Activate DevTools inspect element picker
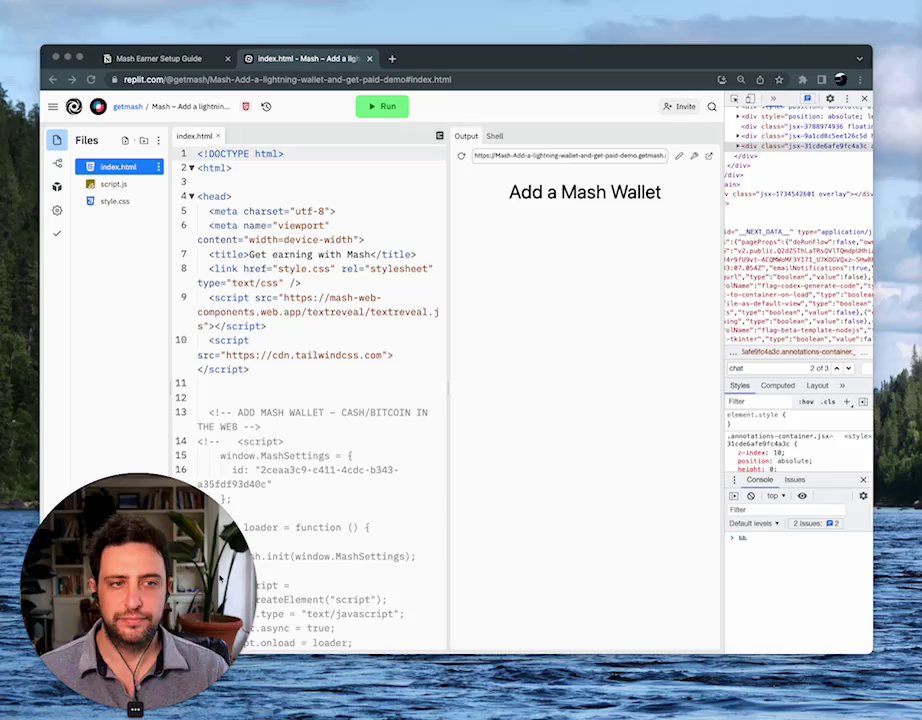 (734, 99)
